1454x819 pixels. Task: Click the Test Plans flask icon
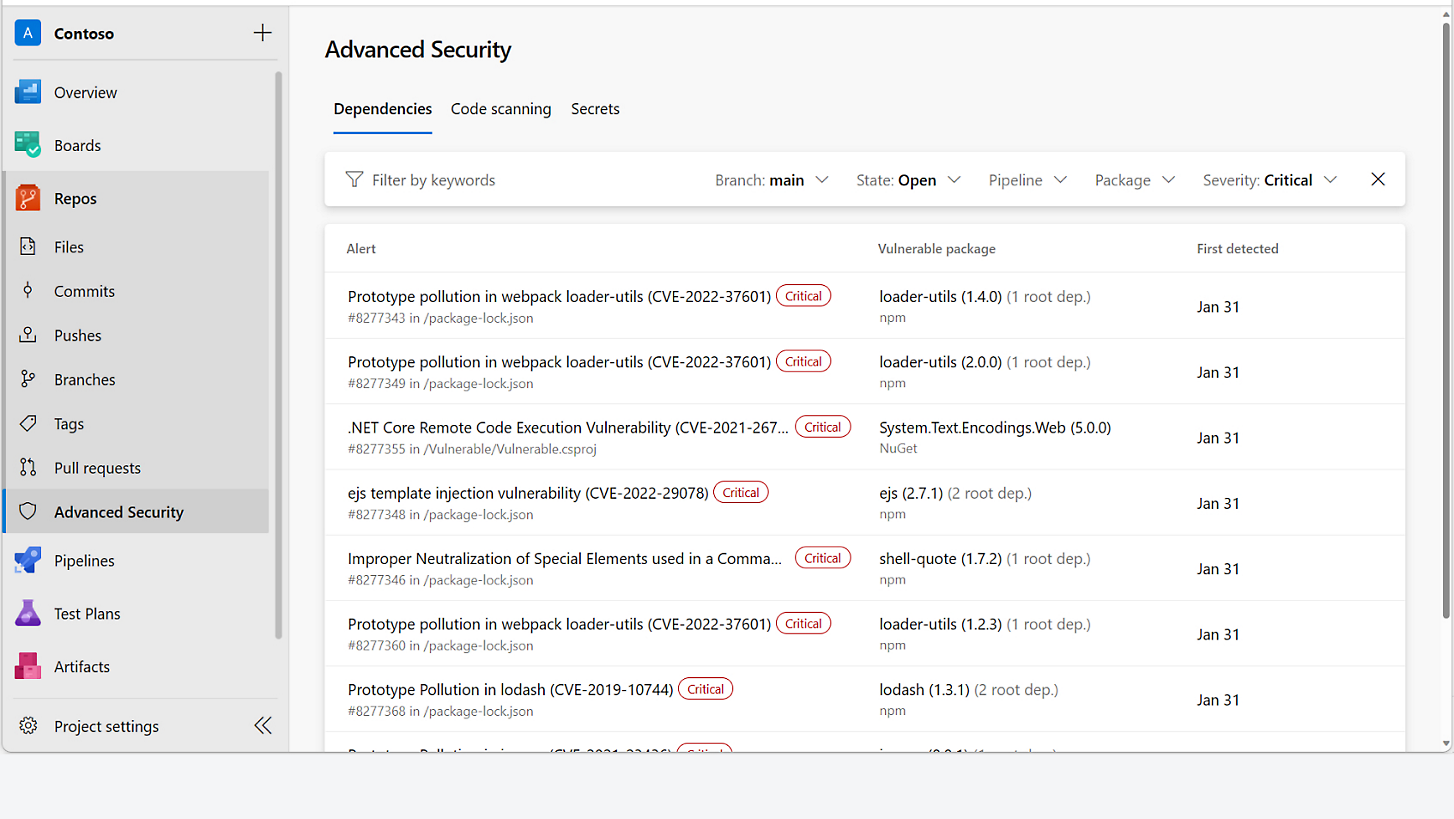pyautogui.click(x=28, y=613)
